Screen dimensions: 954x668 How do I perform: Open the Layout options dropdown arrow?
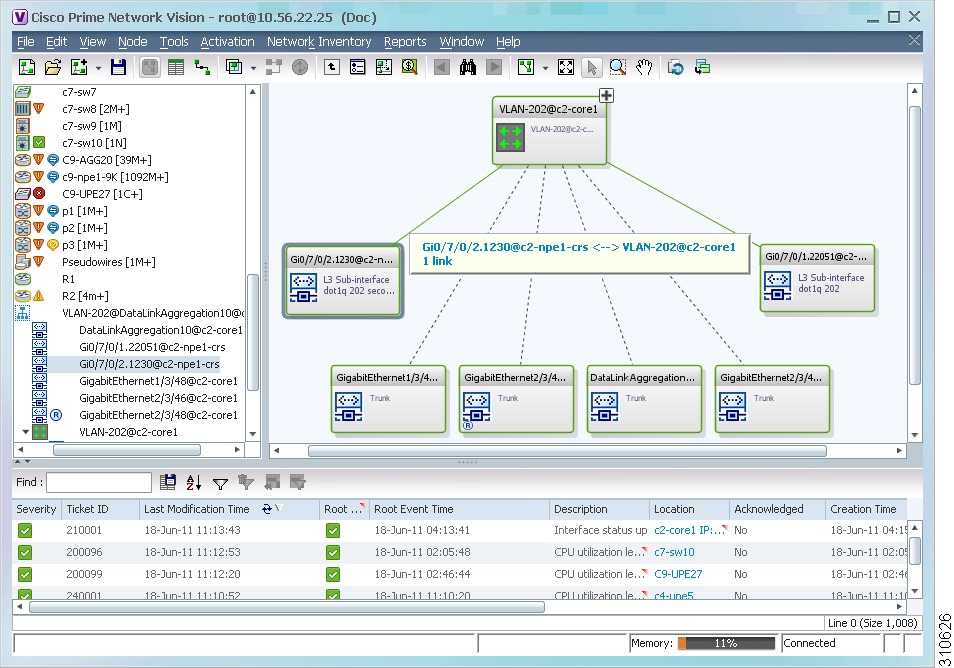[545, 68]
